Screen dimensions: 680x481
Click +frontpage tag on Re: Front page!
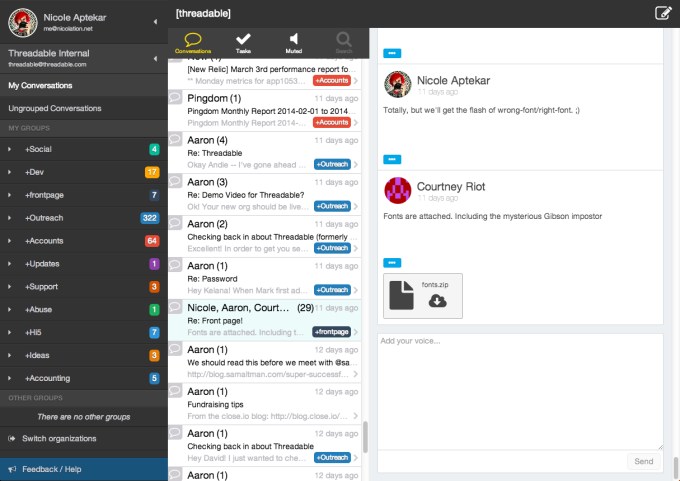331,332
